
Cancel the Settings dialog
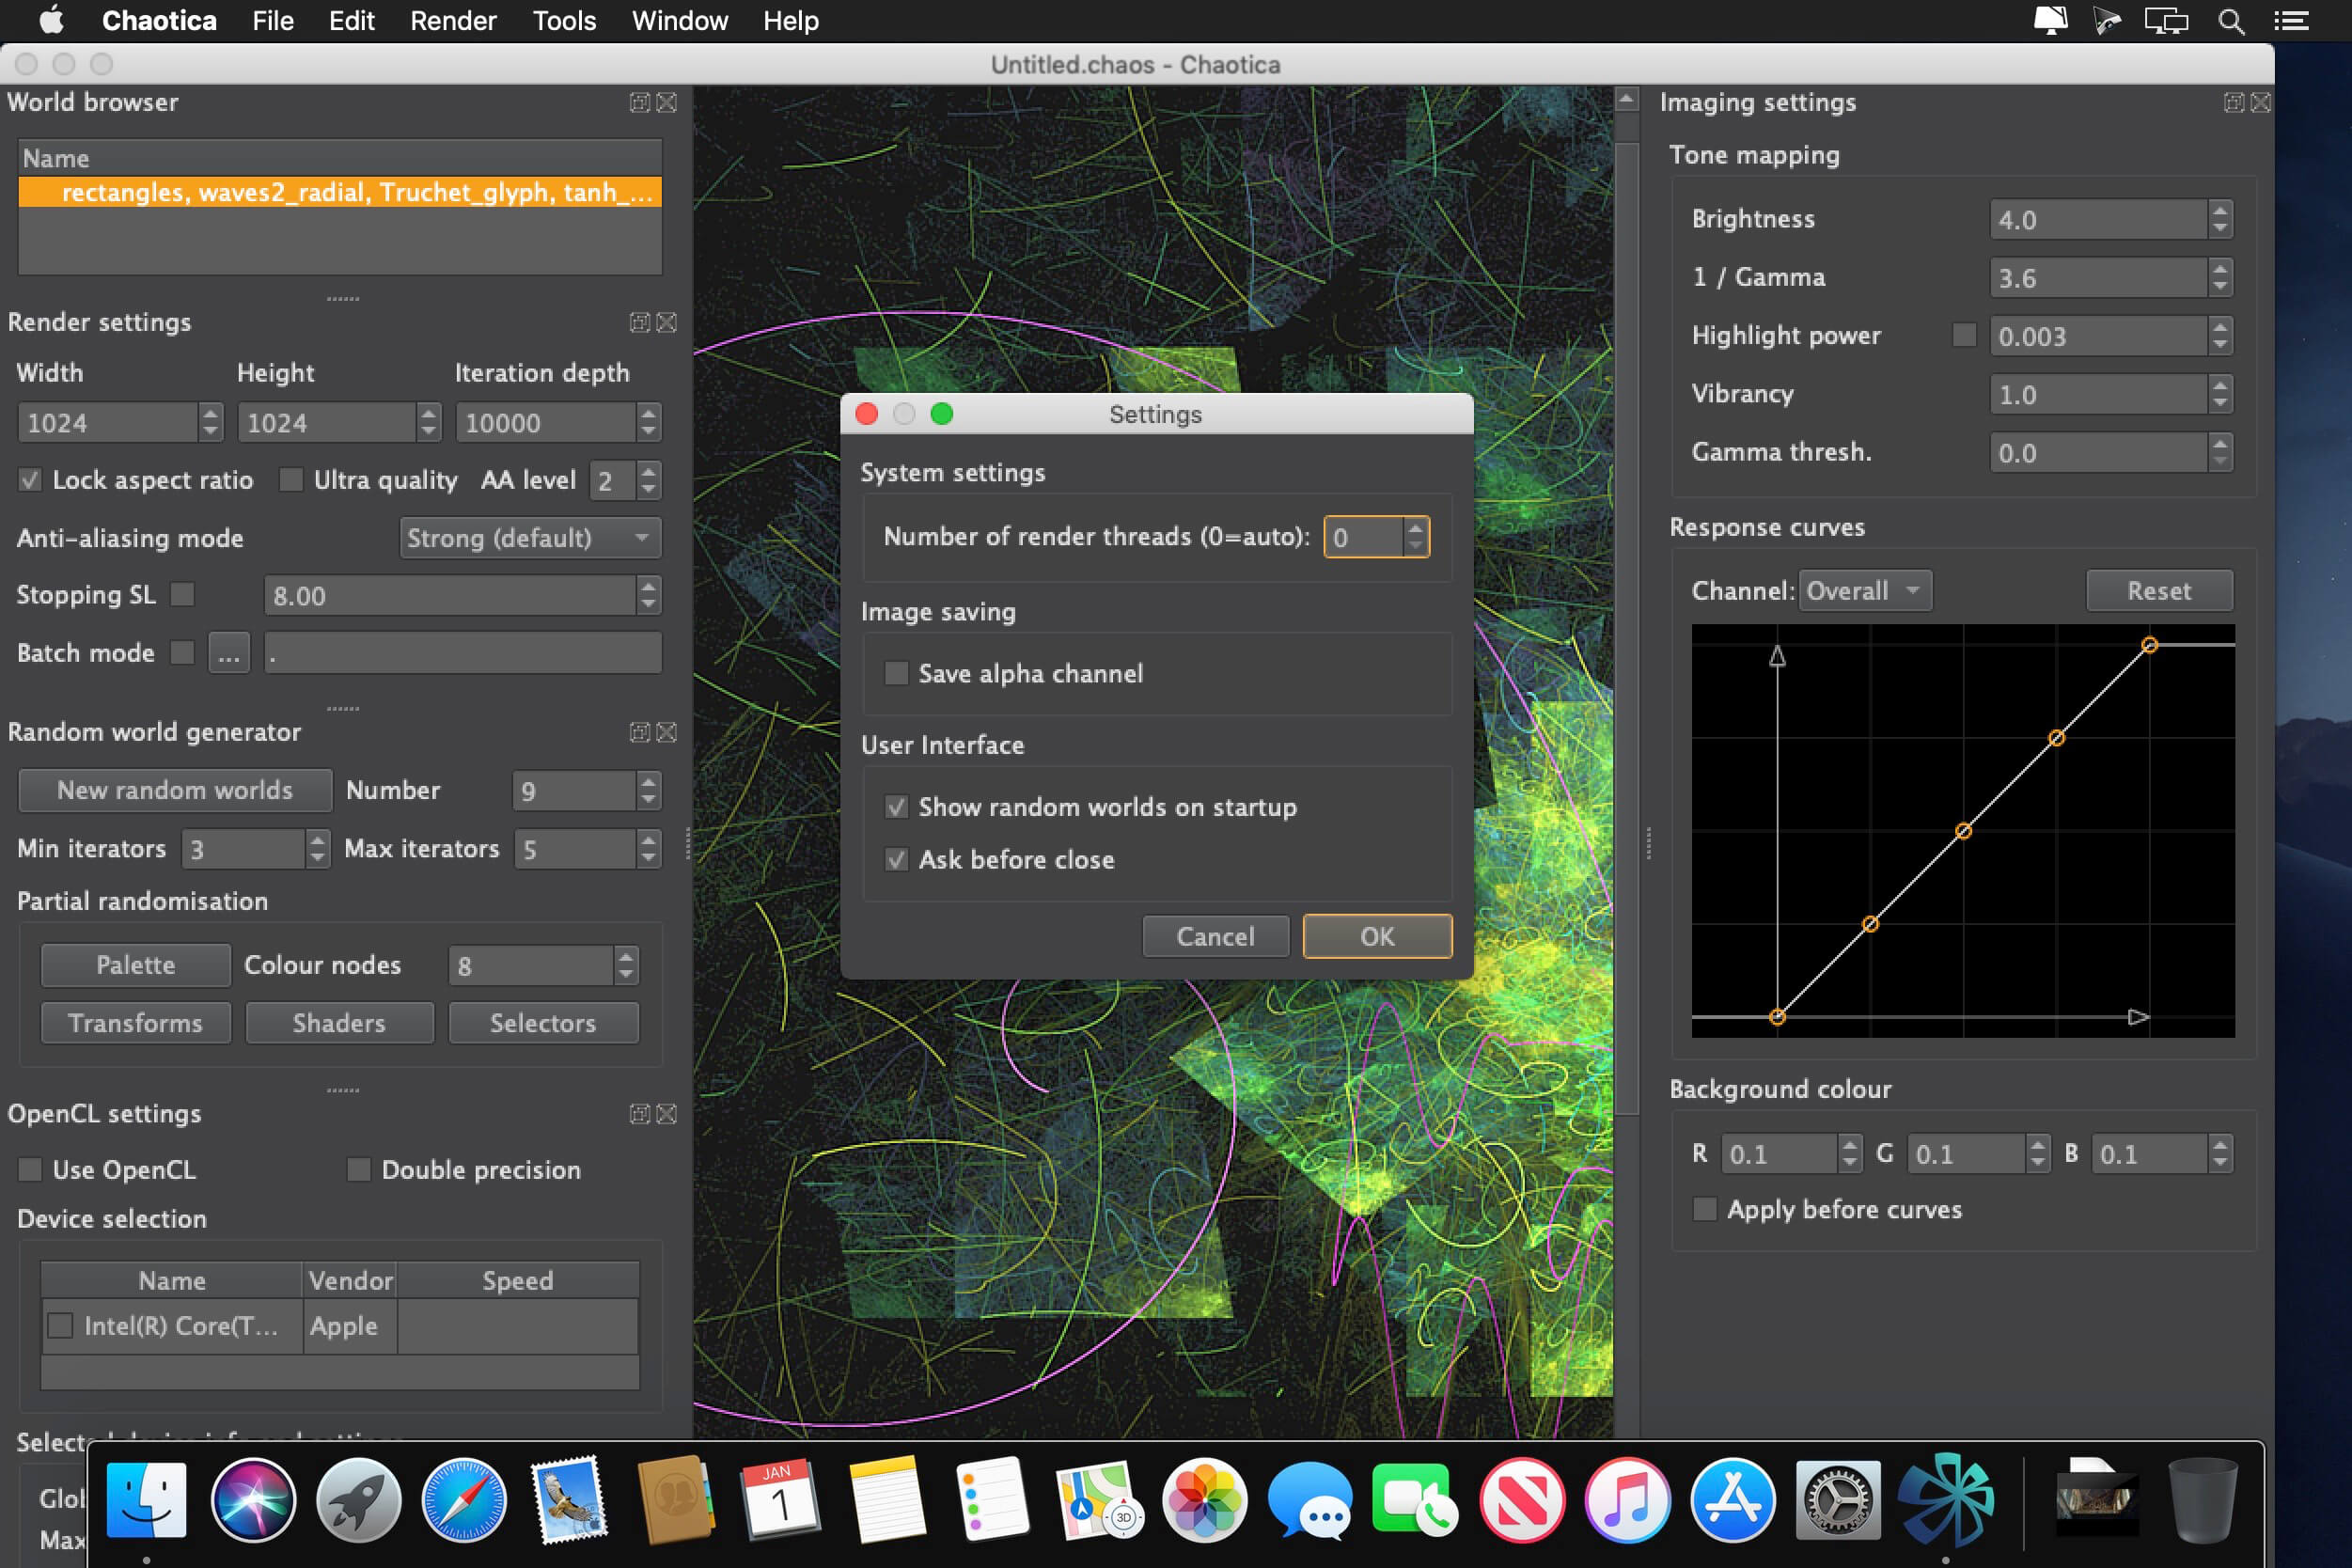pyautogui.click(x=1215, y=936)
